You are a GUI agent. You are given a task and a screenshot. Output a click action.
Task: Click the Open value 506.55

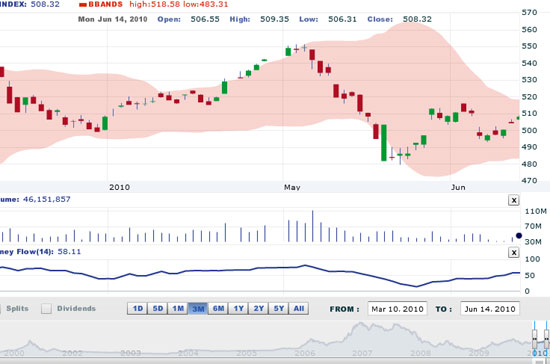205,19
